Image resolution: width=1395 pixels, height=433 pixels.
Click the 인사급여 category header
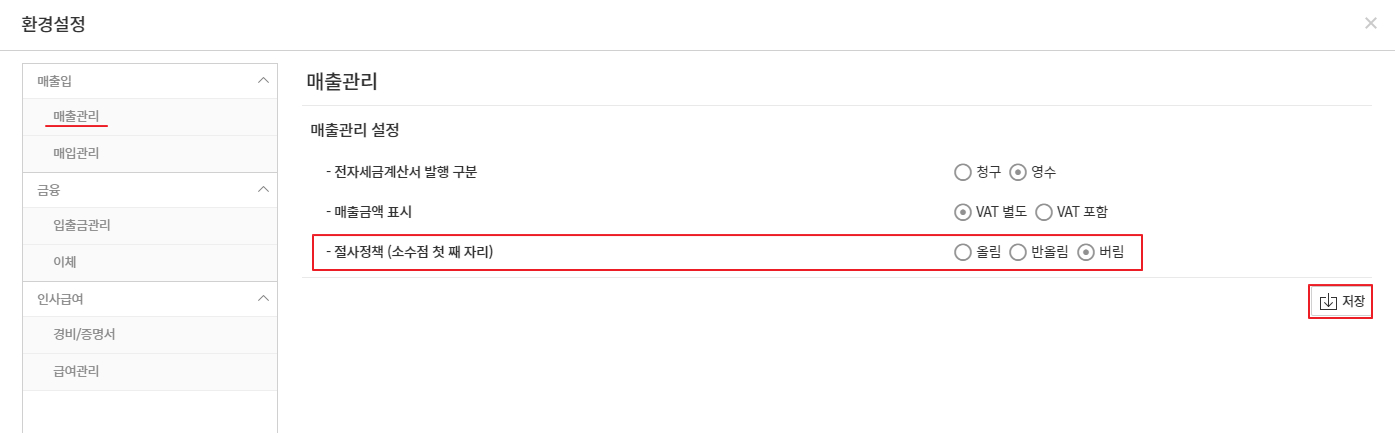tap(63, 298)
